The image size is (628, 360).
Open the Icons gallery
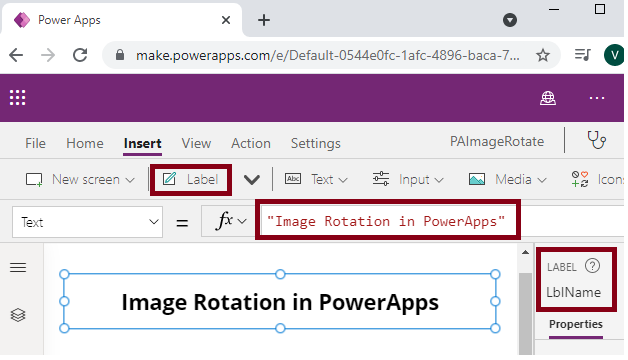[597, 179]
